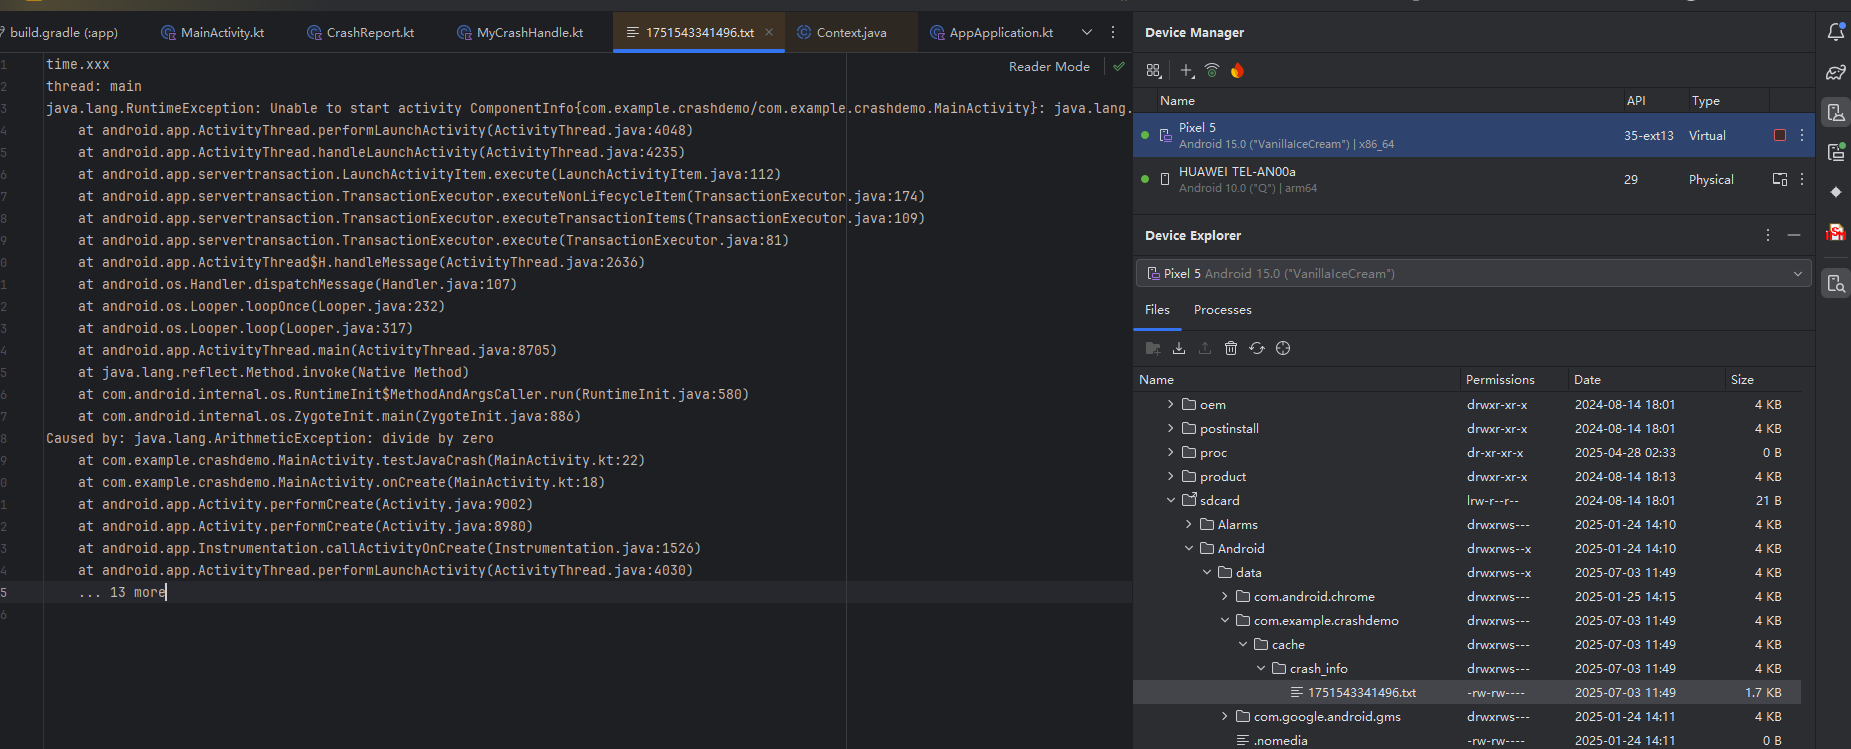Toggle the Device Explorer sidebar icon
The image size is (1851, 749).
1836,284
